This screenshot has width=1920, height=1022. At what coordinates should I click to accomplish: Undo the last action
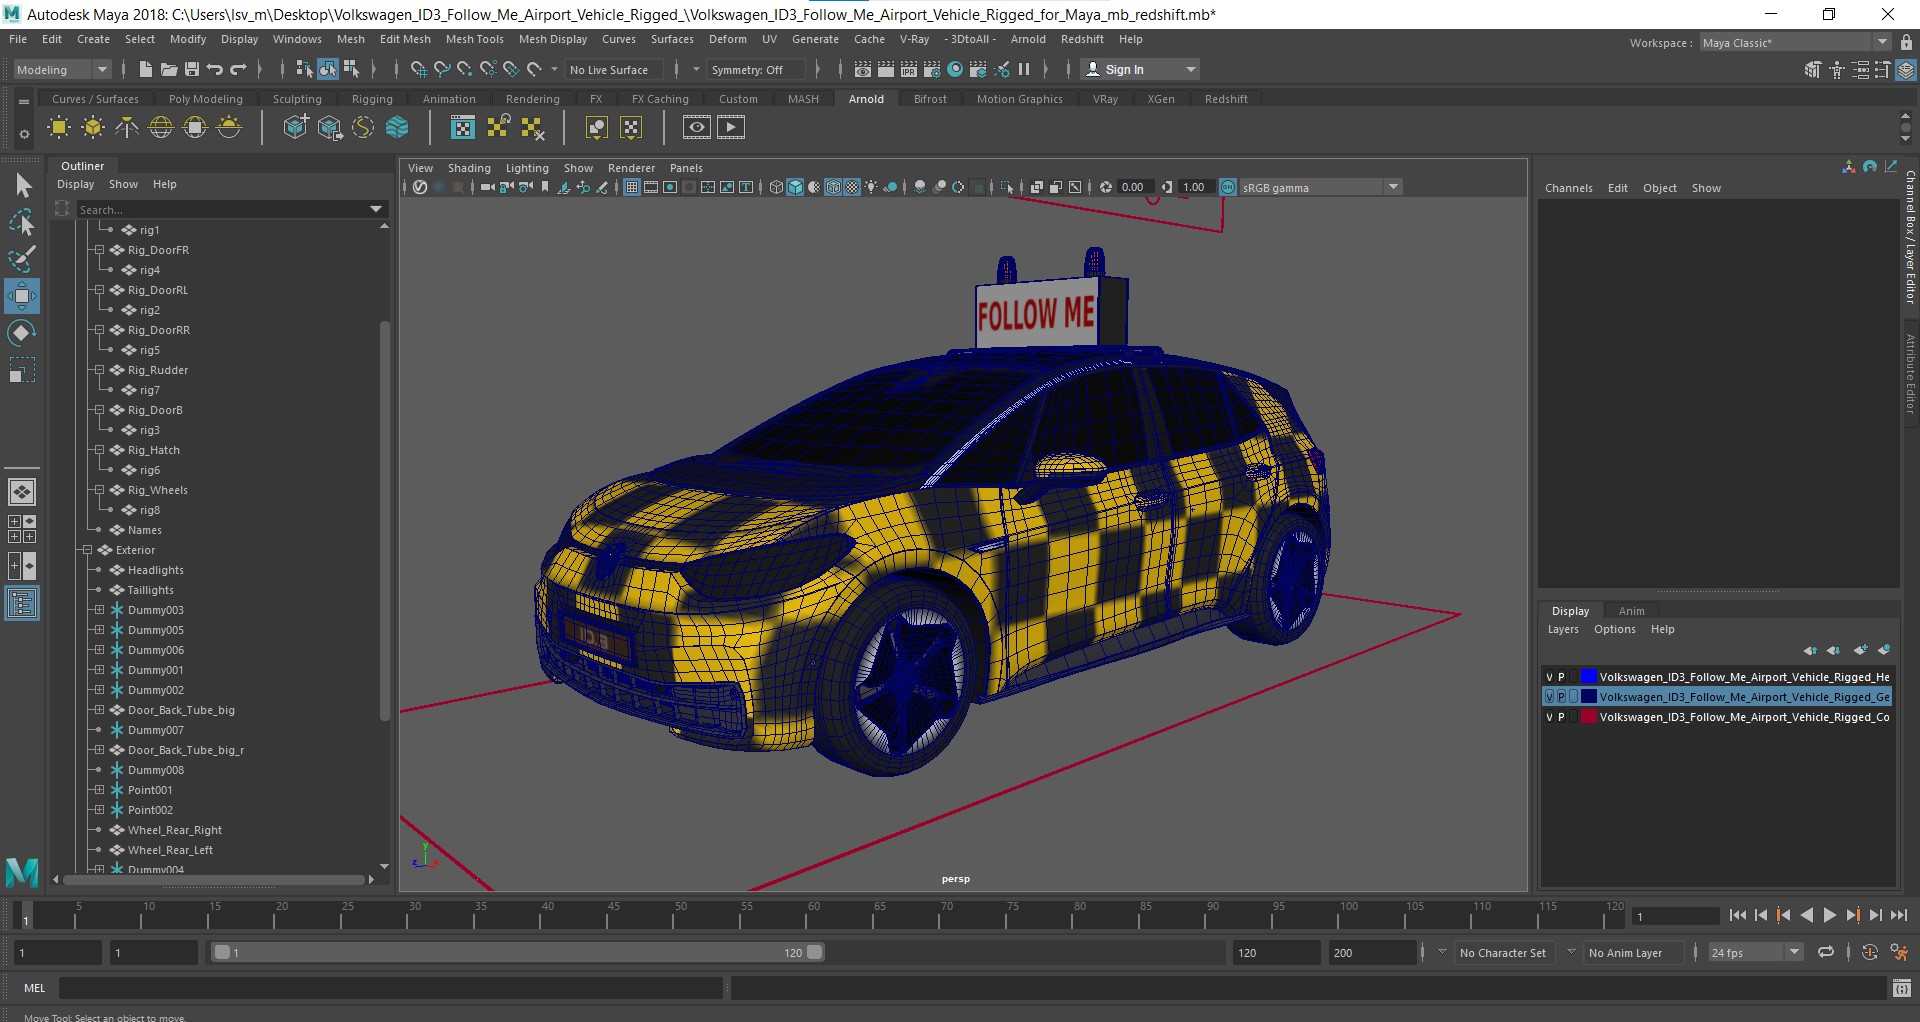(214, 69)
